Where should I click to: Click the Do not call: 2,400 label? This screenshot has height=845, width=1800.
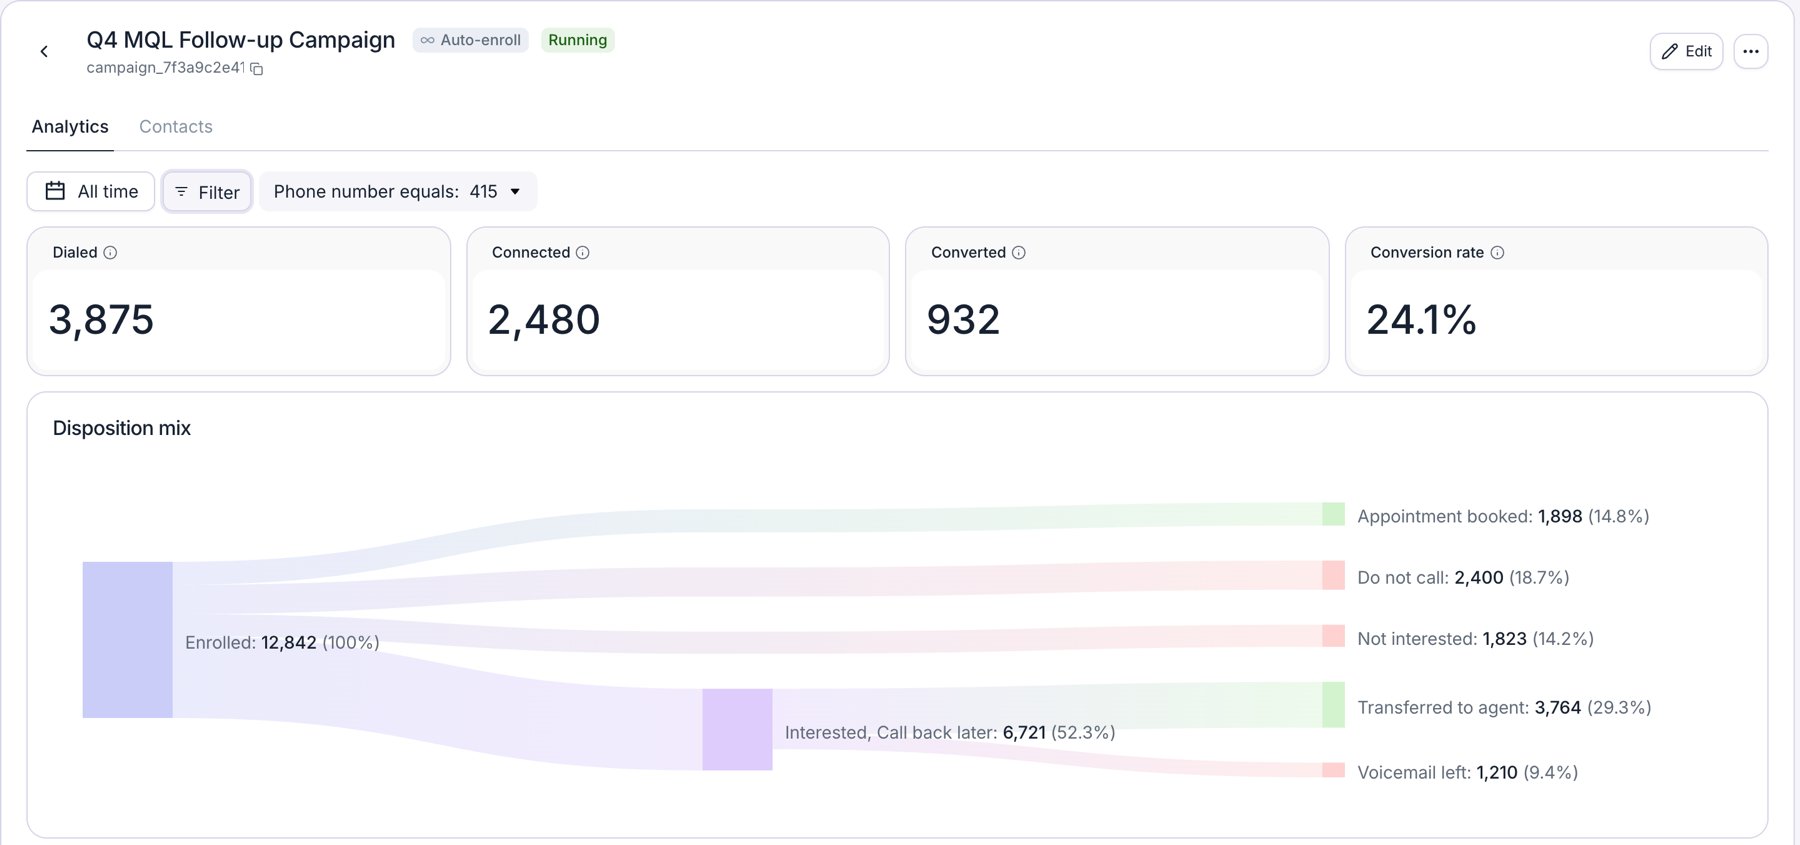pyautogui.click(x=1463, y=578)
